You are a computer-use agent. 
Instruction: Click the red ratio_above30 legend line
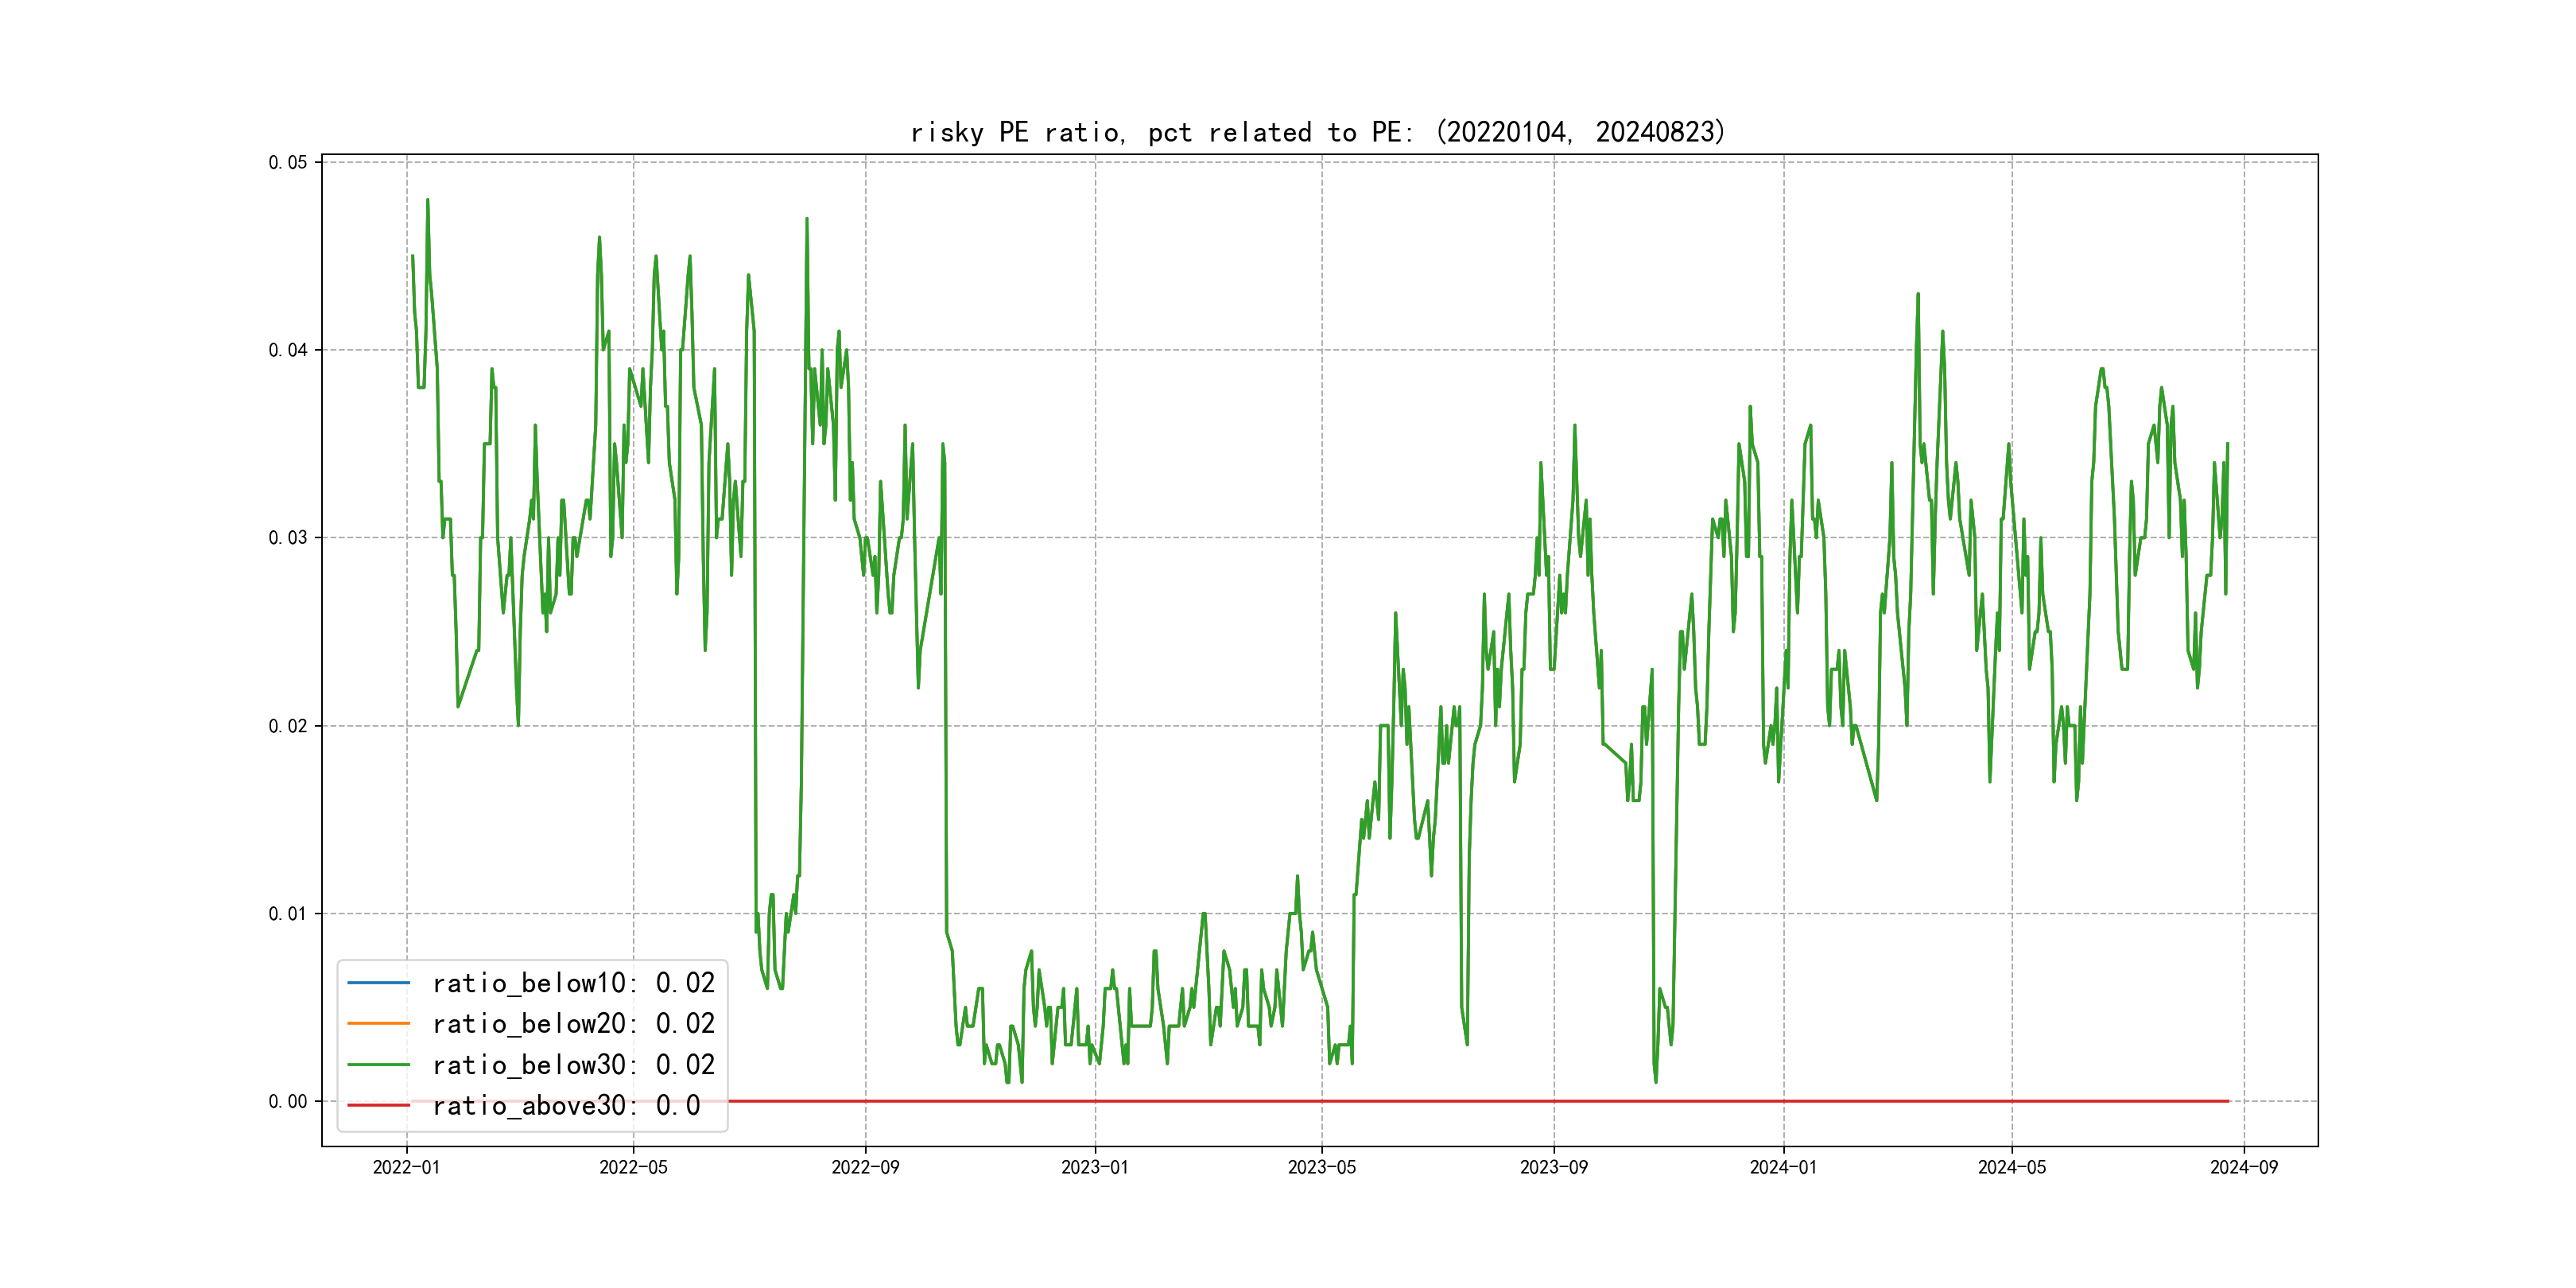[378, 1105]
